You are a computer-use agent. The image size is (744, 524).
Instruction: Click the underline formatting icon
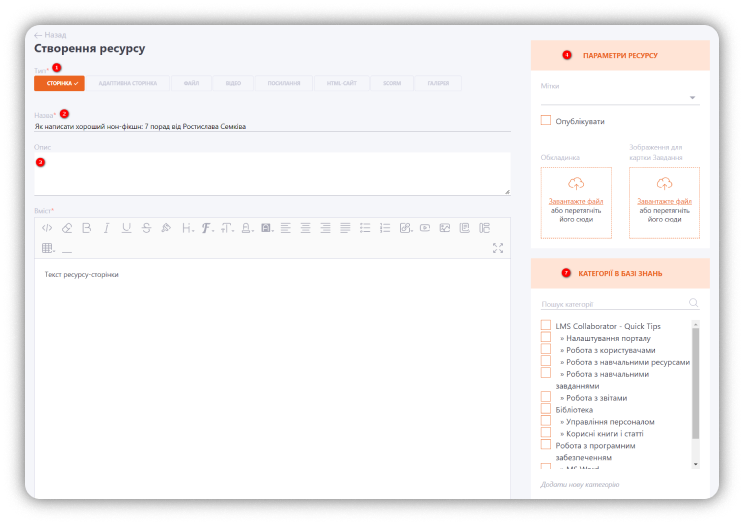tap(126, 228)
